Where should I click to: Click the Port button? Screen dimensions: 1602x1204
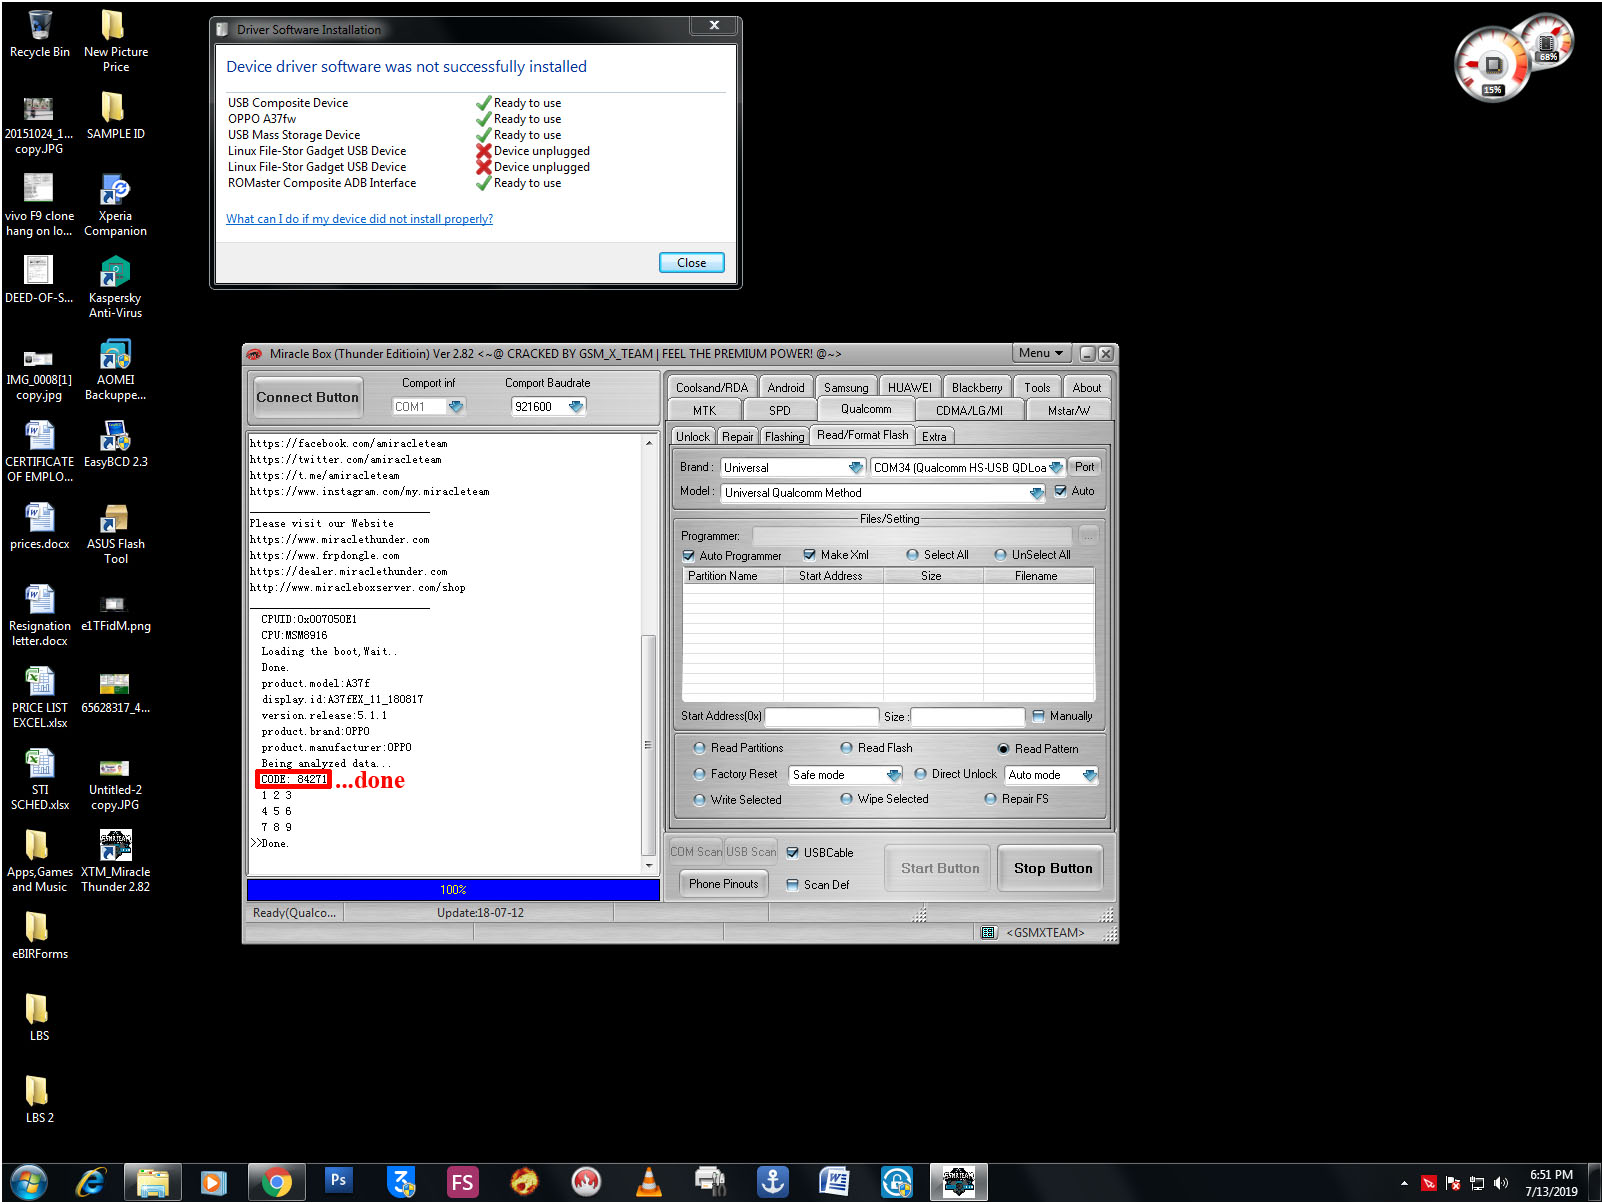(1085, 467)
